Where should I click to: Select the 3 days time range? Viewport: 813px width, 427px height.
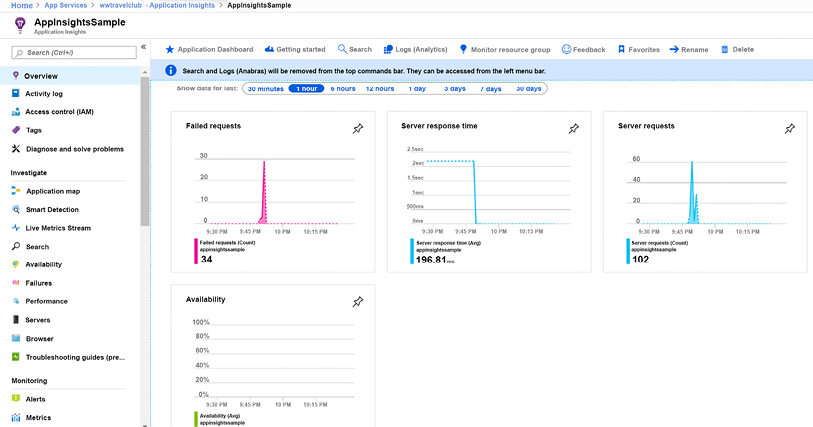coord(455,89)
